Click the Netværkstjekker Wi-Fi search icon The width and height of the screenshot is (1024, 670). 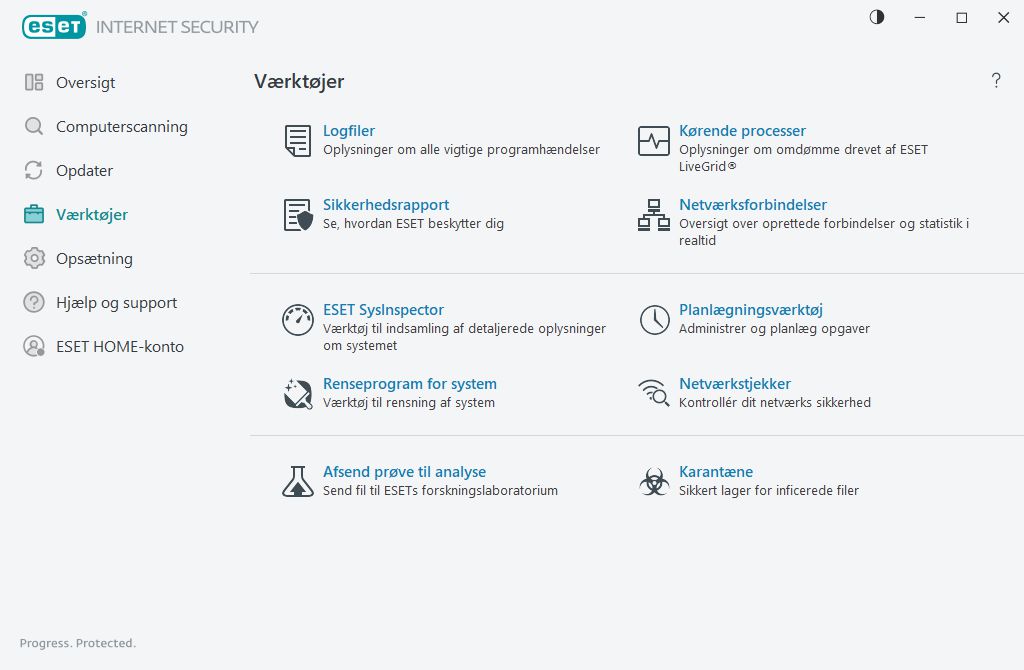tap(654, 394)
